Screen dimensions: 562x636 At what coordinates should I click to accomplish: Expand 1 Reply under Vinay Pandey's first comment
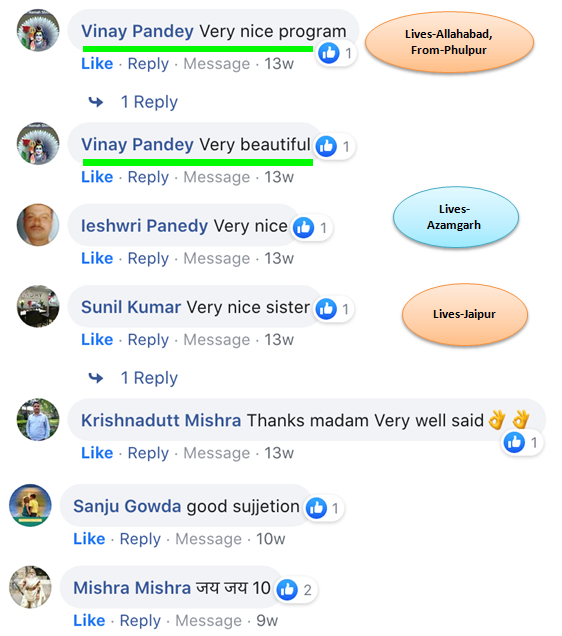149,102
